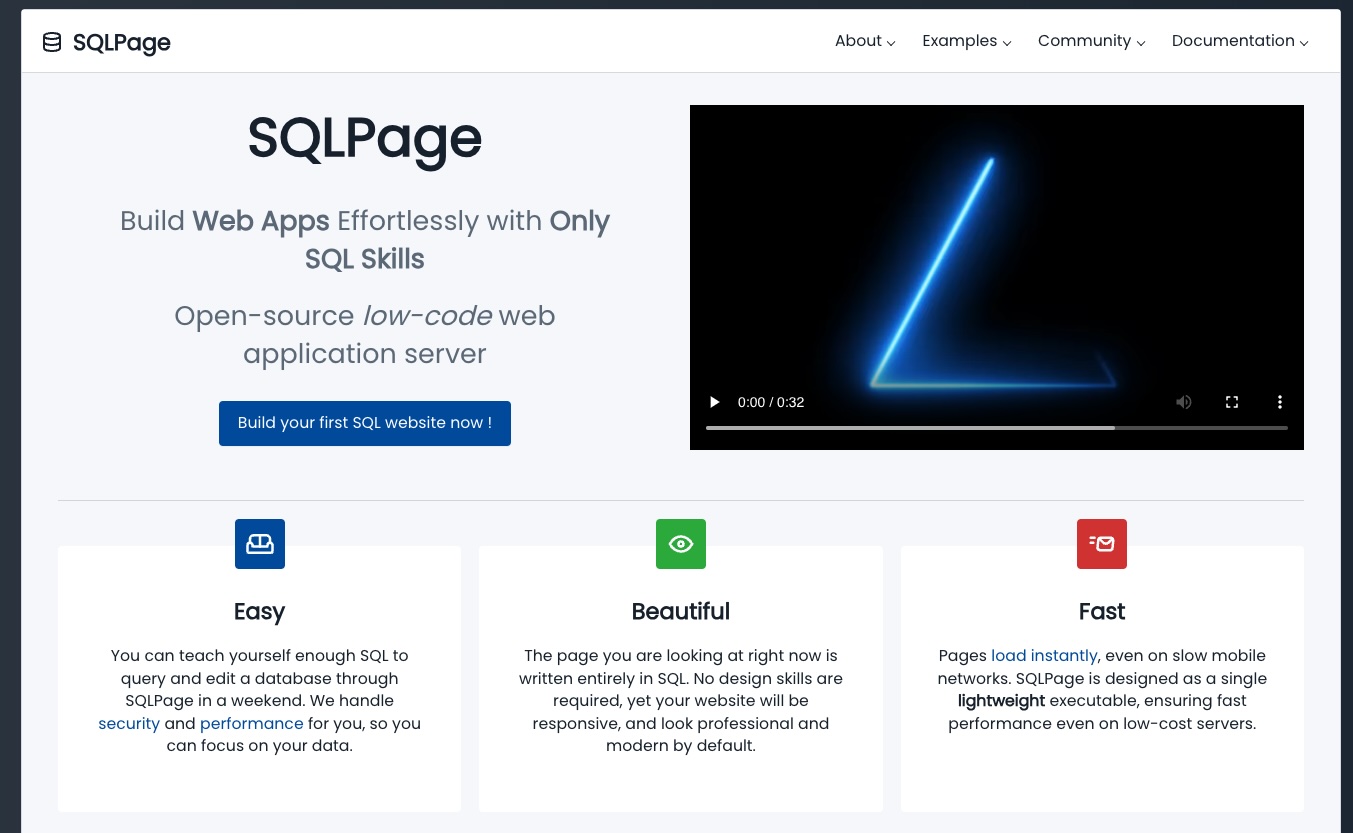Click the large SQLPage page title

(365, 138)
